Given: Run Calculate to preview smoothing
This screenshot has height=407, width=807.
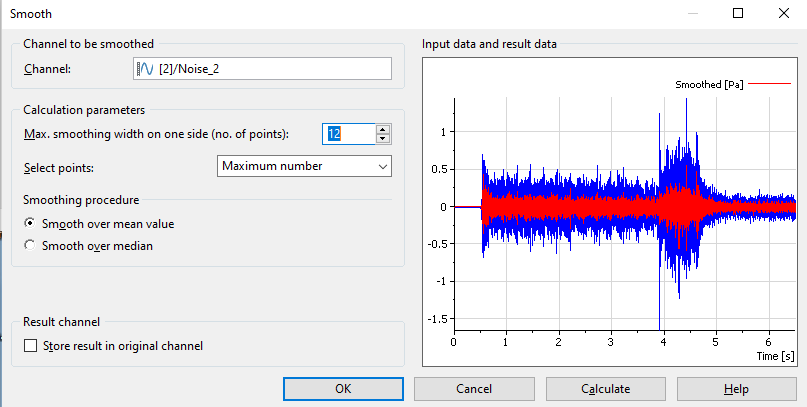Looking at the screenshot, I should coord(607,389).
